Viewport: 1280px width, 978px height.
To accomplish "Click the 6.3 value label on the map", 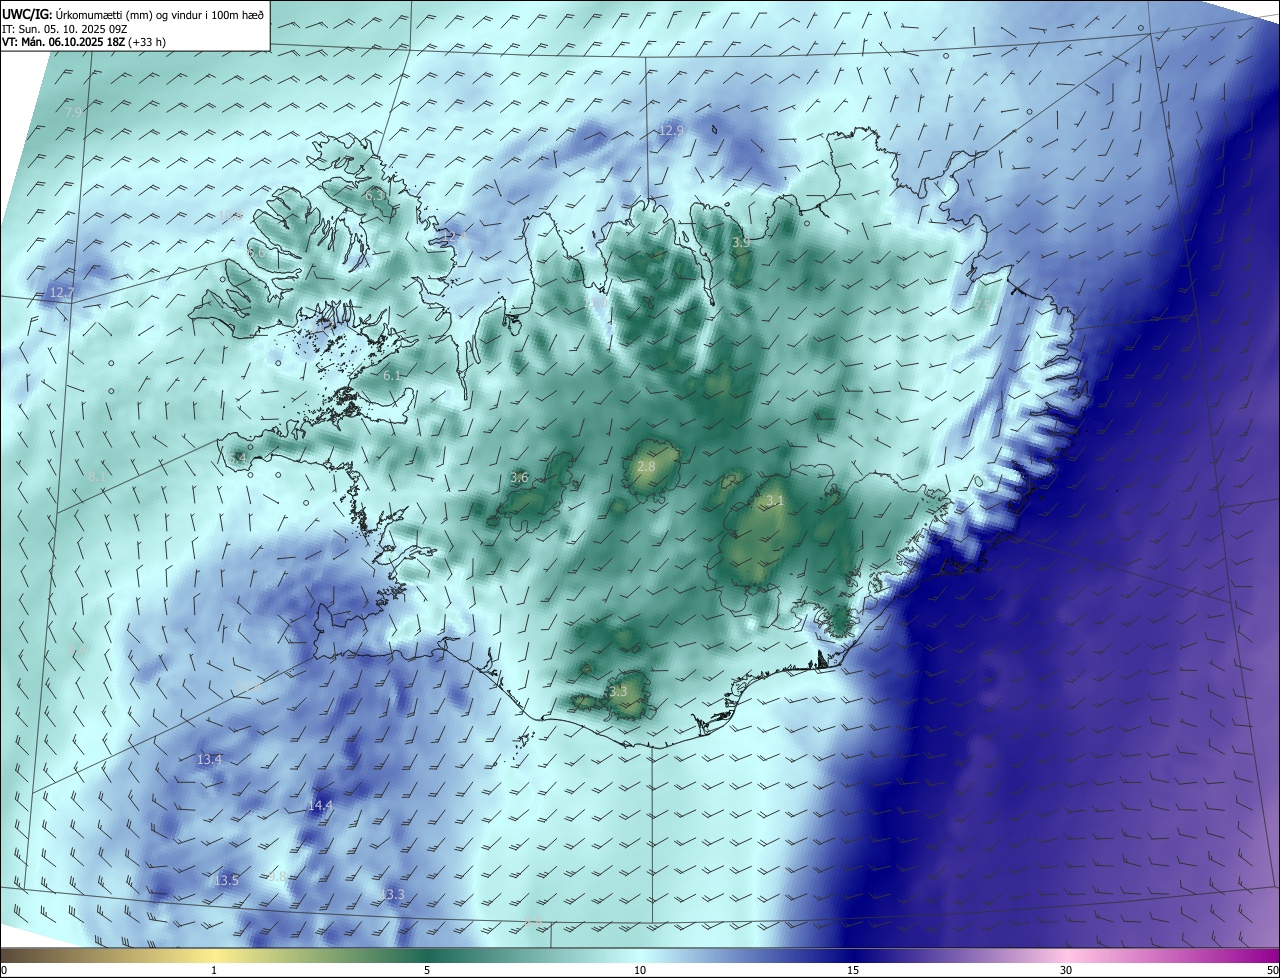I will coord(374,196).
